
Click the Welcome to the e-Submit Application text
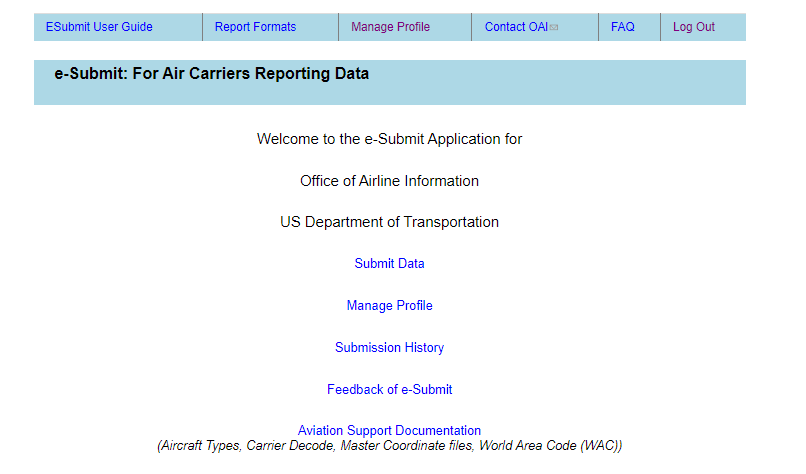(390, 139)
